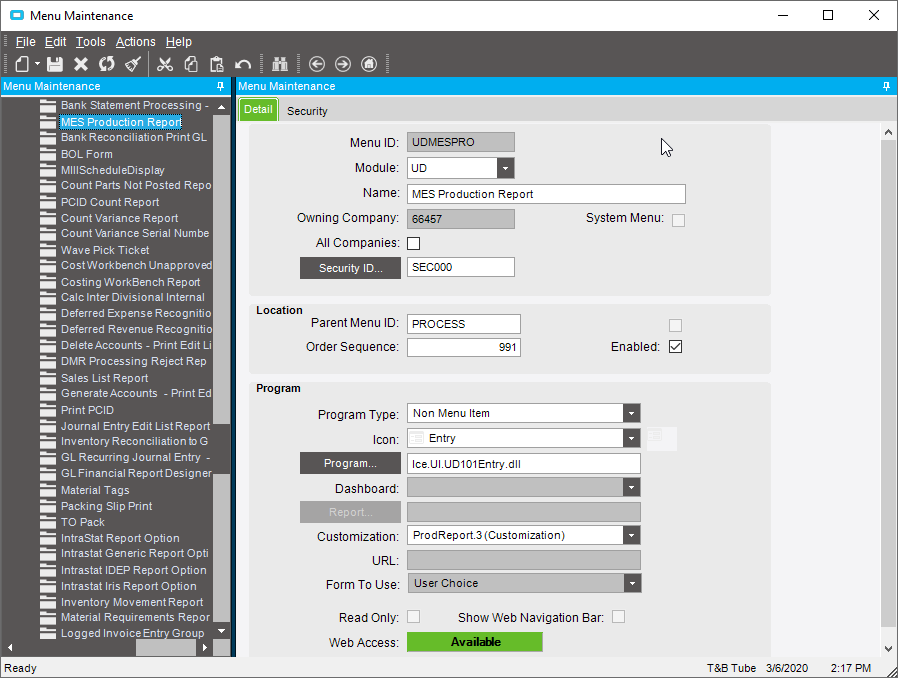Open the Icon dropdown
This screenshot has height=678, width=898.
pyautogui.click(x=632, y=439)
